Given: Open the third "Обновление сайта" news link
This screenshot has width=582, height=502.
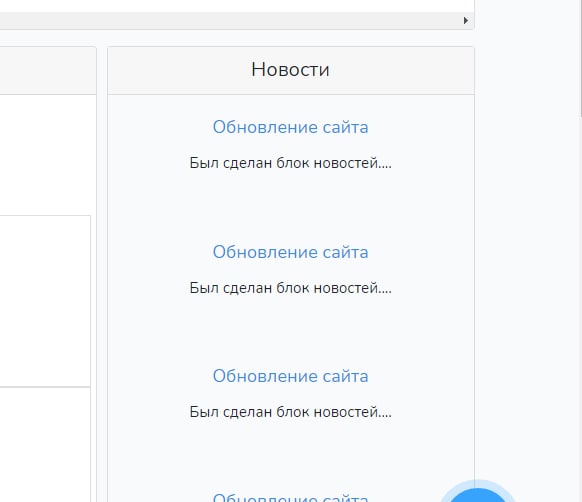Looking at the screenshot, I should (290, 376).
